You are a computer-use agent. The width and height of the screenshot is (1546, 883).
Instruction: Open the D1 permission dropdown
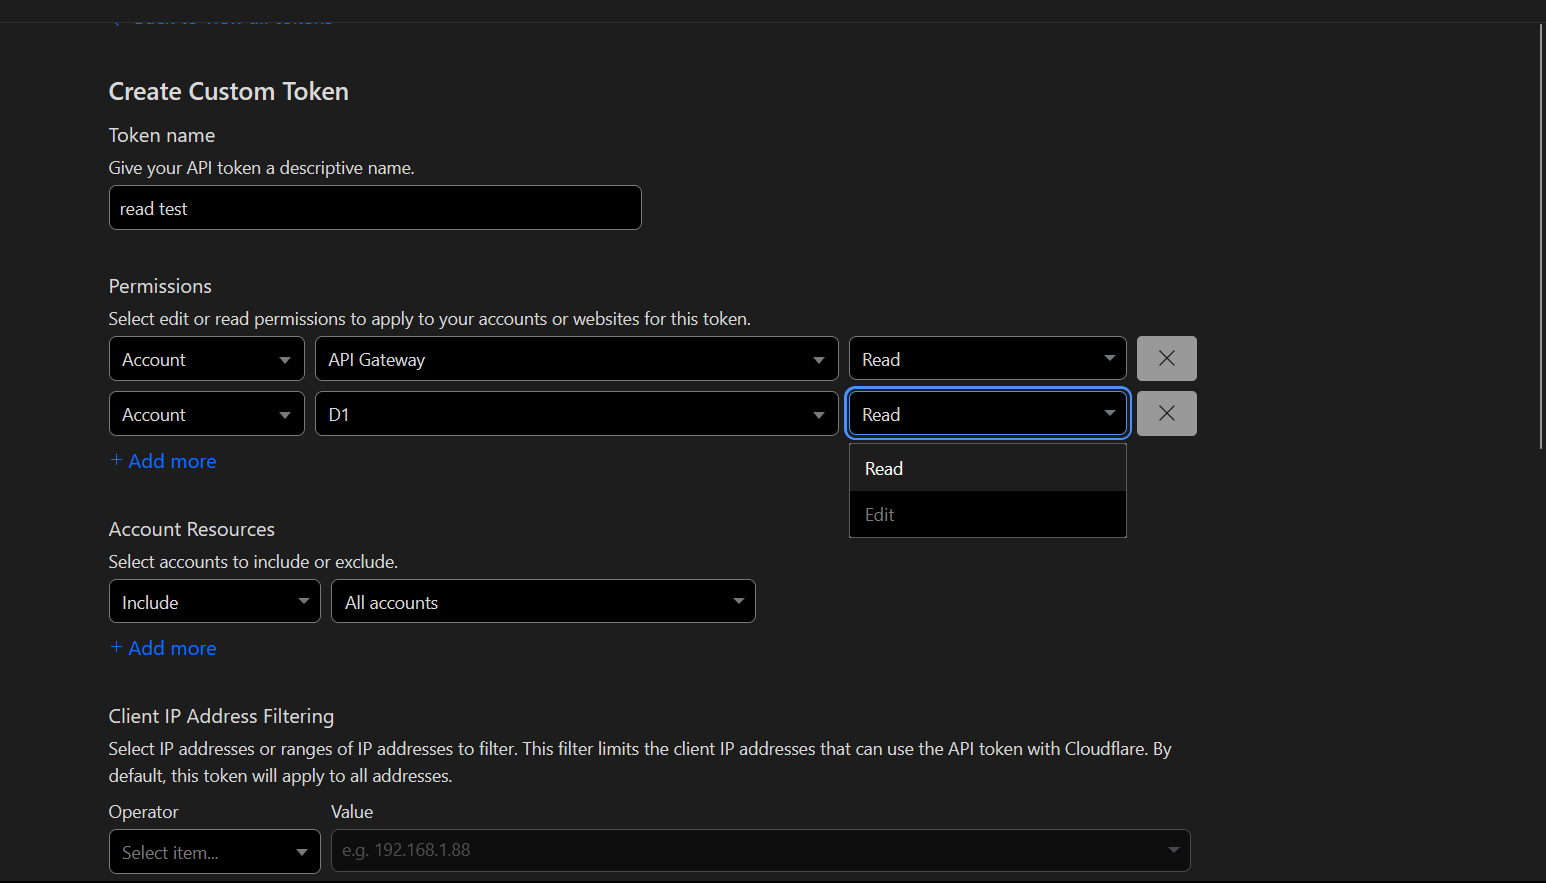(576, 414)
